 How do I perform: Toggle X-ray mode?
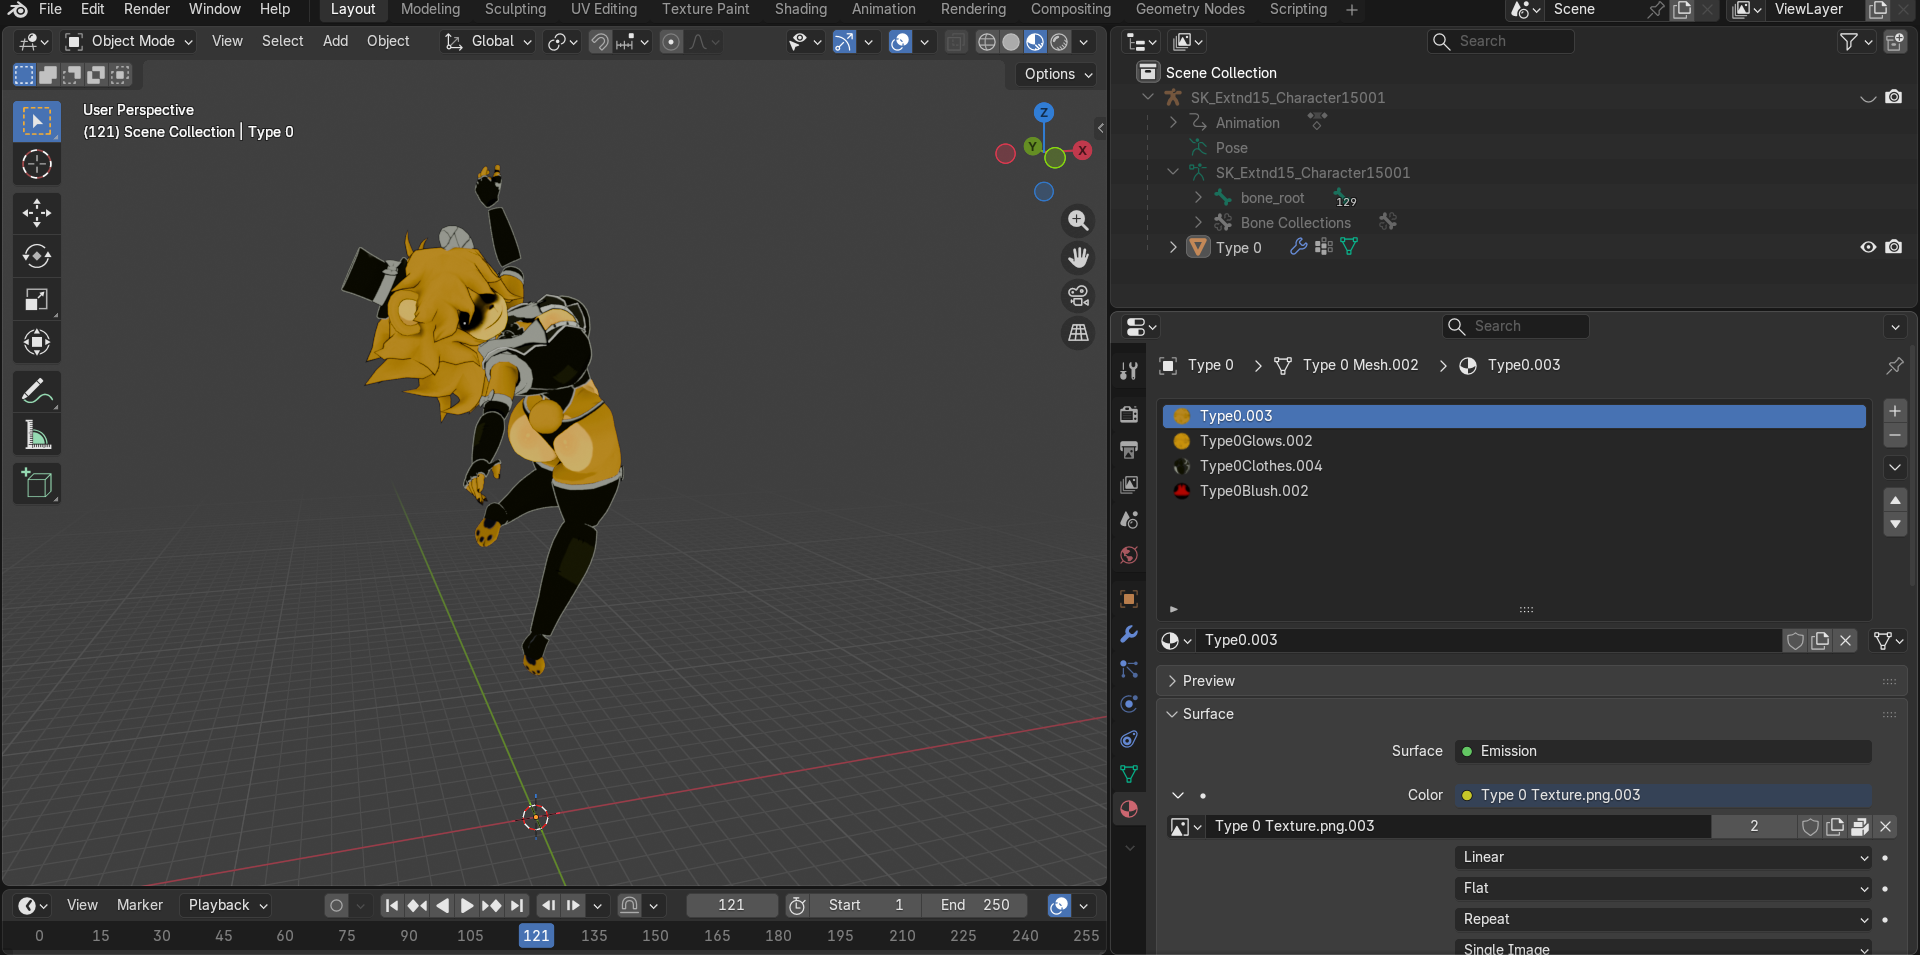point(956,42)
